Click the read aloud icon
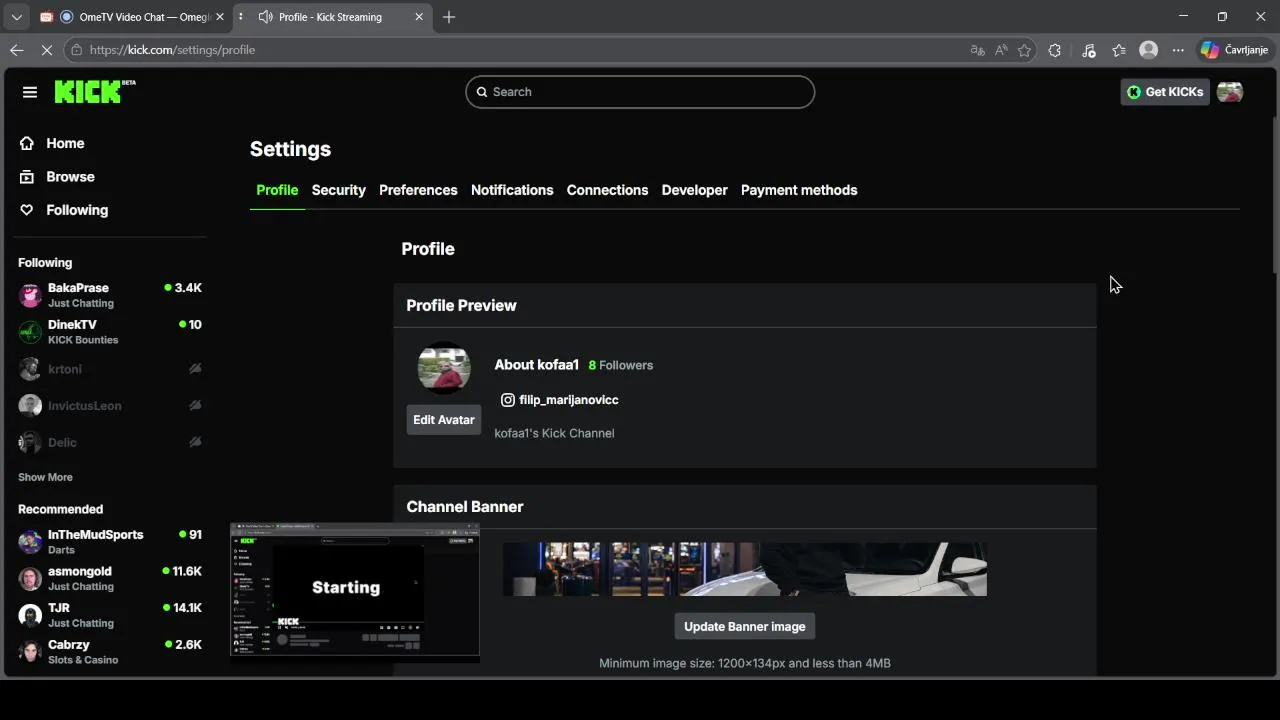Image resolution: width=1280 pixels, height=720 pixels. tap(1001, 50)
